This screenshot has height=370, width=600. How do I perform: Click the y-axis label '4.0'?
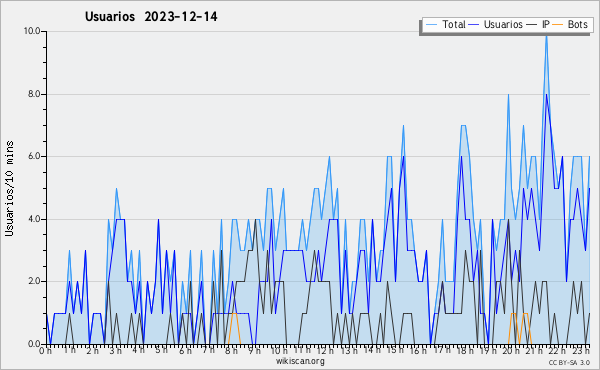click(x=34, y=219)
